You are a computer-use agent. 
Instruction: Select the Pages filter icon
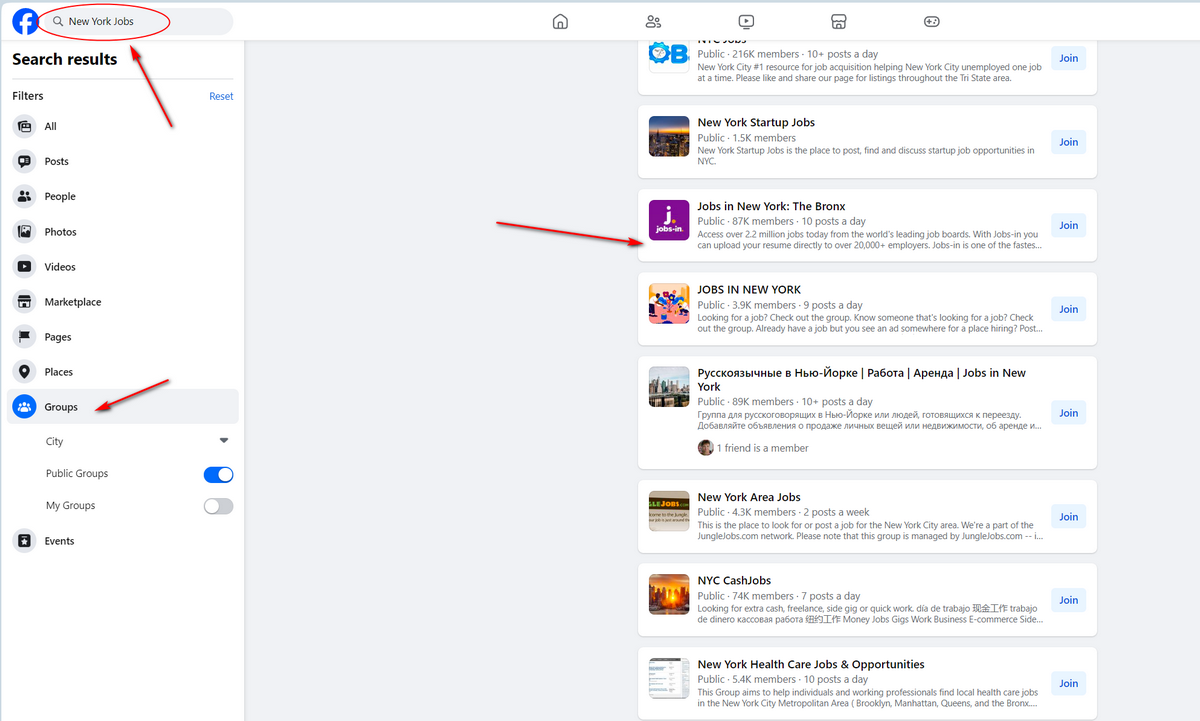click(x=24, y=337)
